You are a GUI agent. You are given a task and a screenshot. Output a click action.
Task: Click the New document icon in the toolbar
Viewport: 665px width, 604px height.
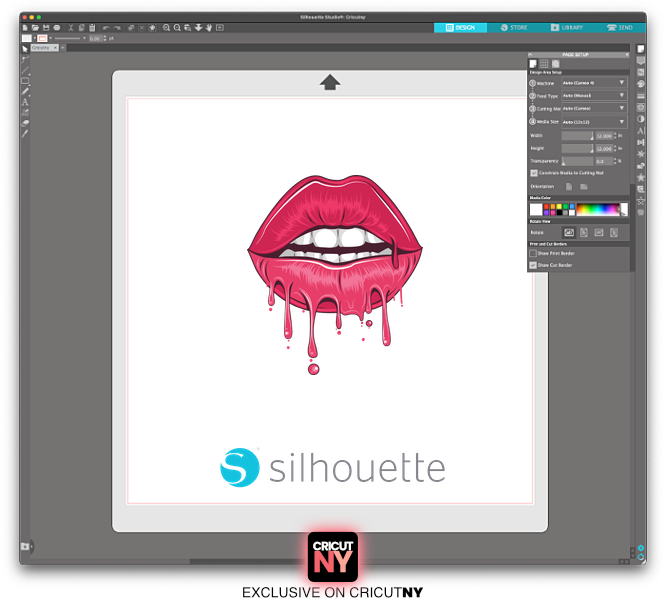[25, 28]
